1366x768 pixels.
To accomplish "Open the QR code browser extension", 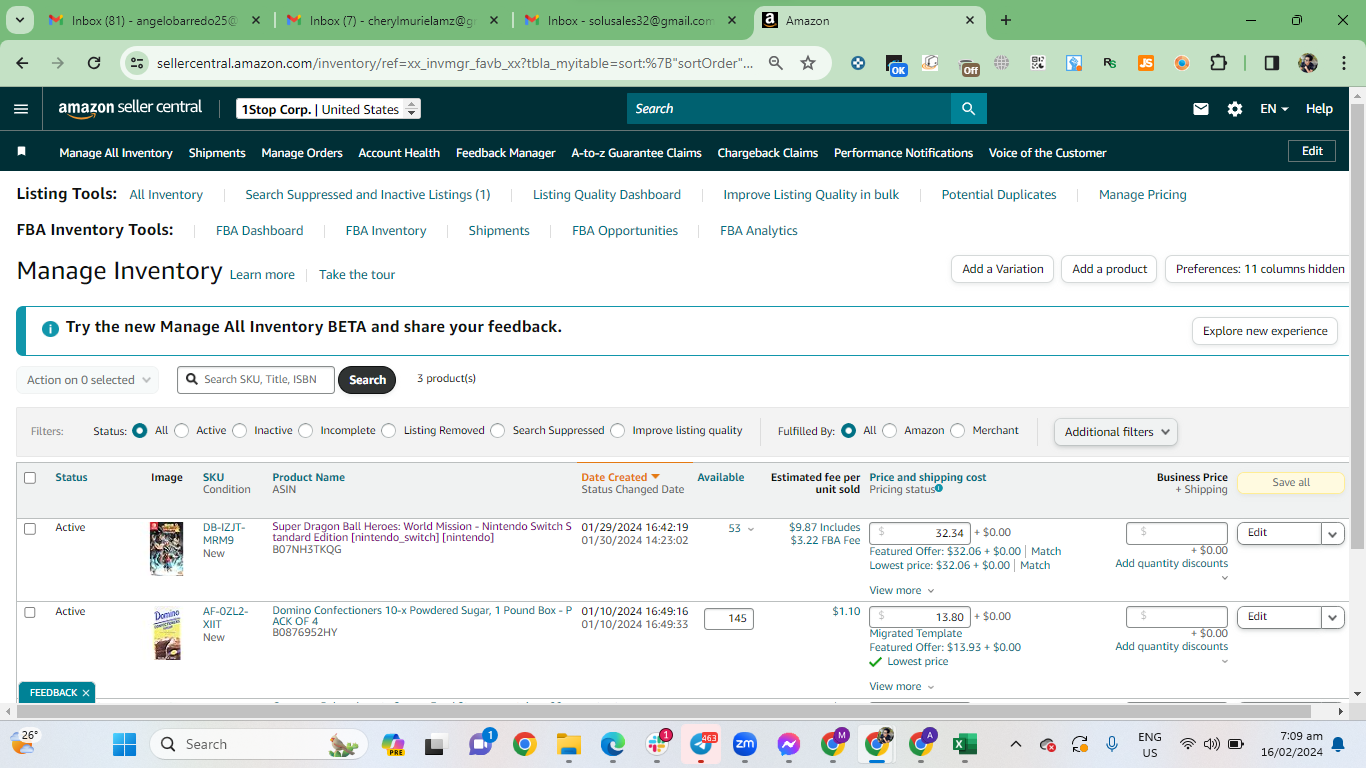I will coord(1038,63).
